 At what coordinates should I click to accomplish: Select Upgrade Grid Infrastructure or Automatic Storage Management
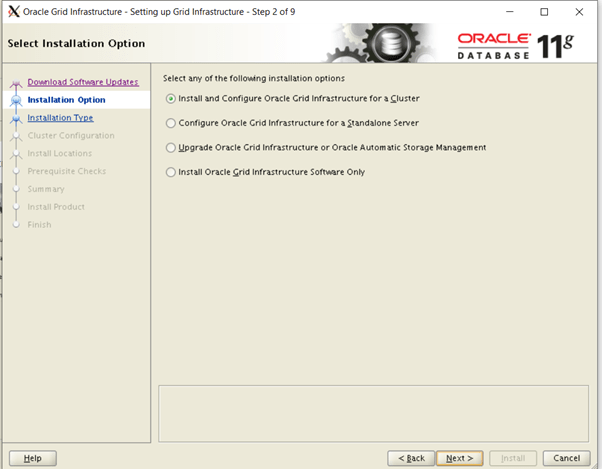171,147
